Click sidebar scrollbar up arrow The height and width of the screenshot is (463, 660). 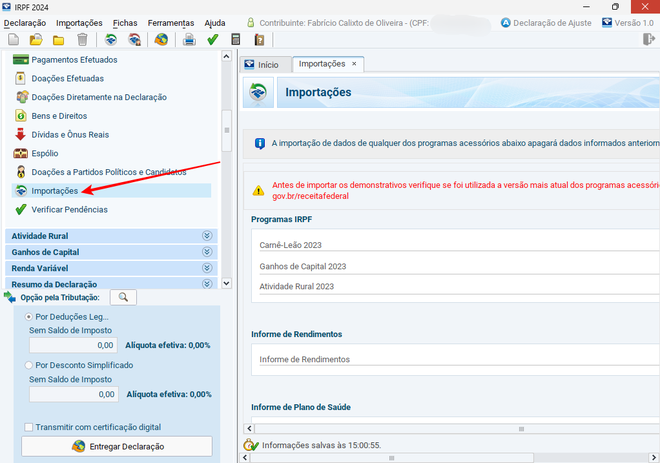[x=226, y=56]
